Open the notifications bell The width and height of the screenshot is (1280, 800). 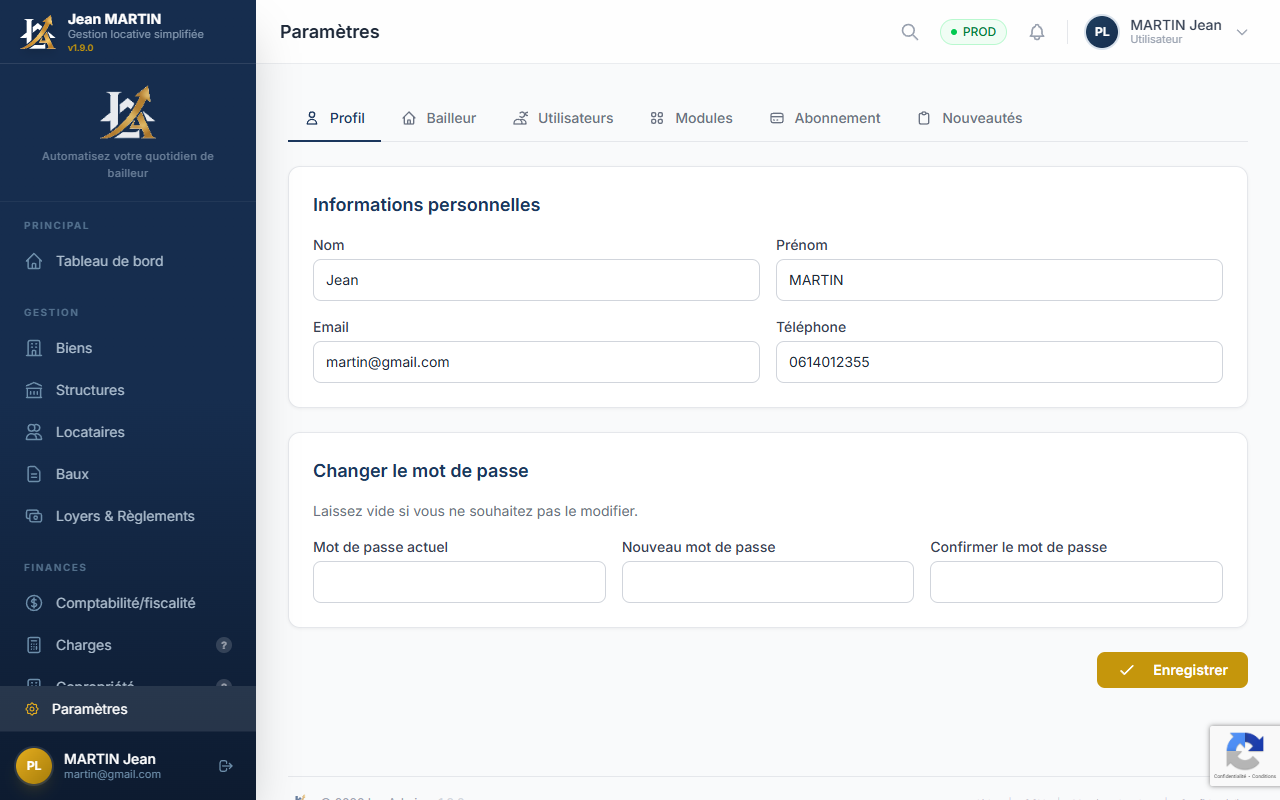coord(1037,31)
